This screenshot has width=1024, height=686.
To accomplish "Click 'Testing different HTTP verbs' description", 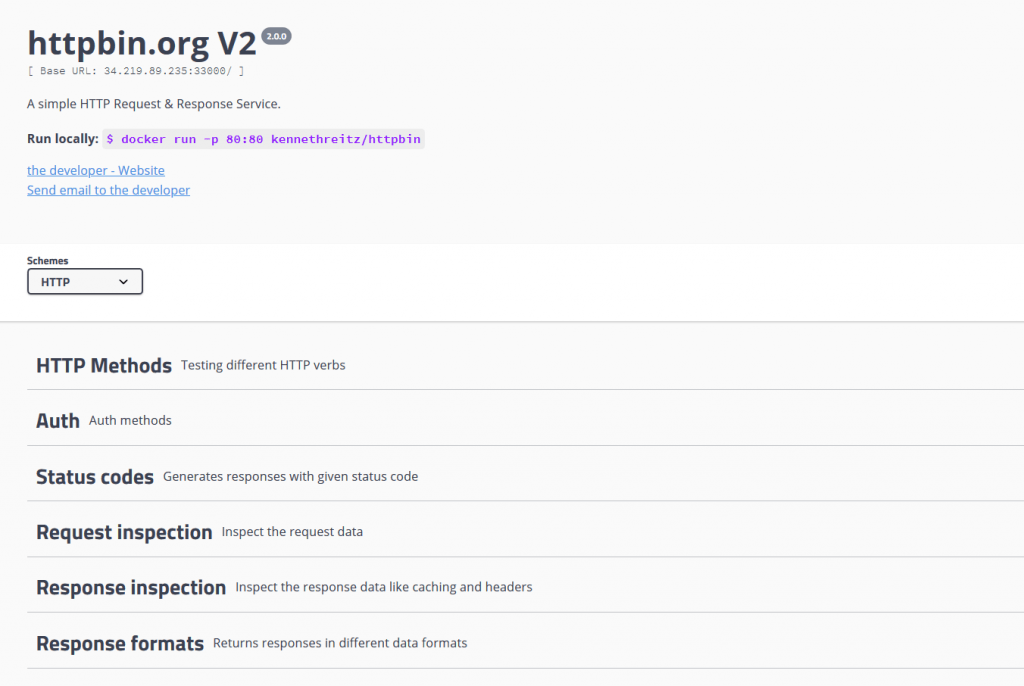I will [x=263, y=365].
